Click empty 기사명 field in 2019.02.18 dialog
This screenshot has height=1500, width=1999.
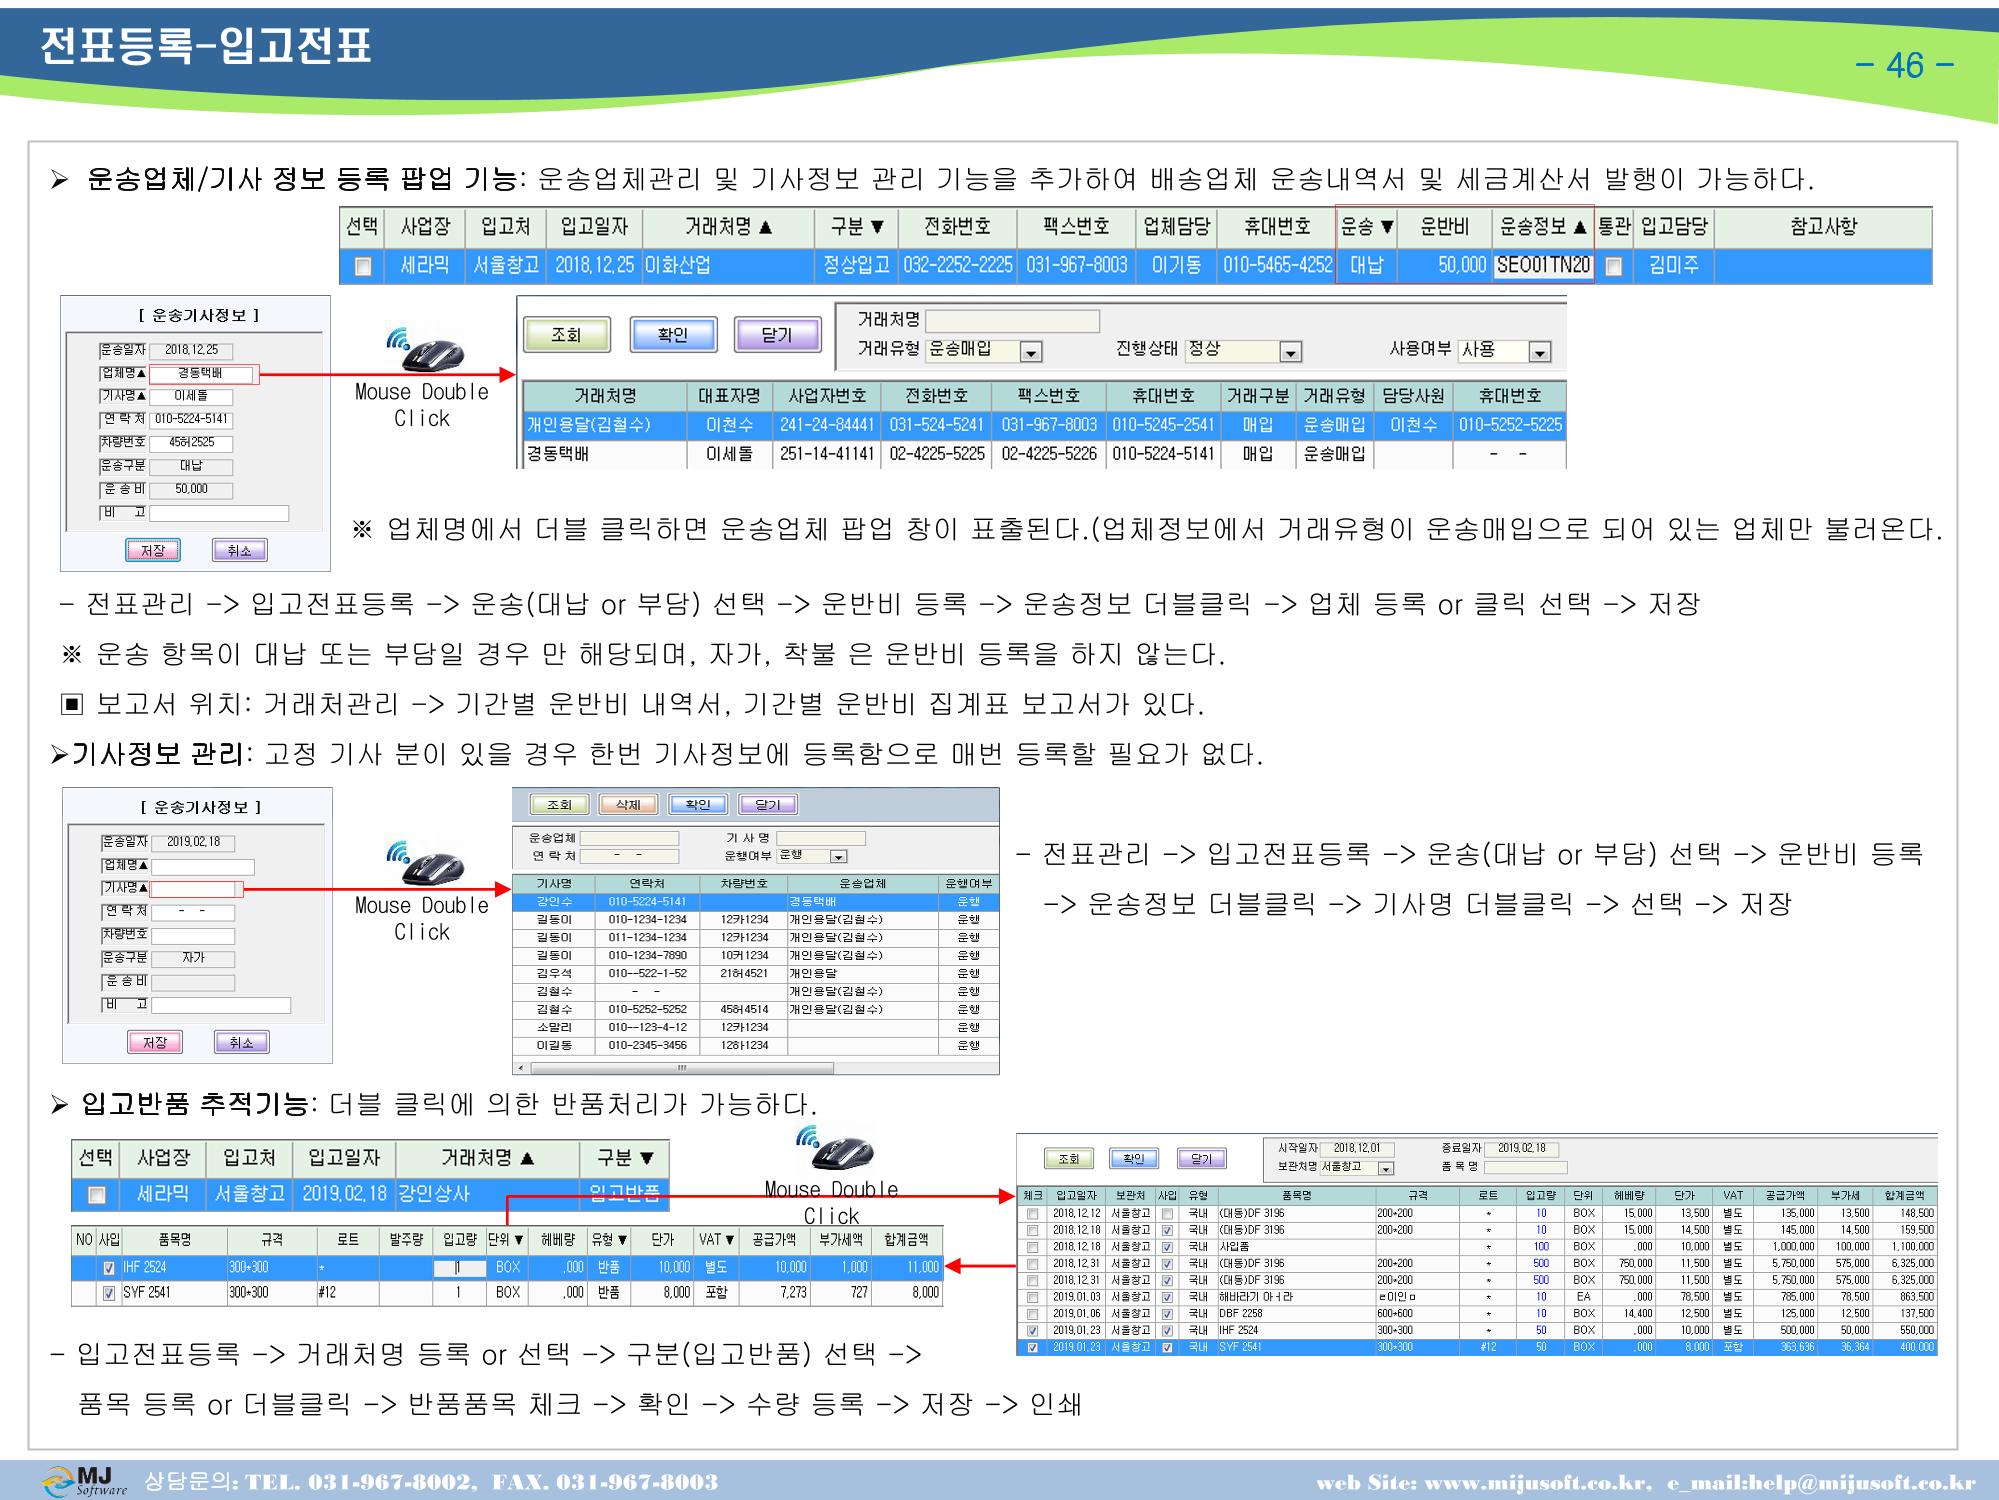(x=193, y=889)
